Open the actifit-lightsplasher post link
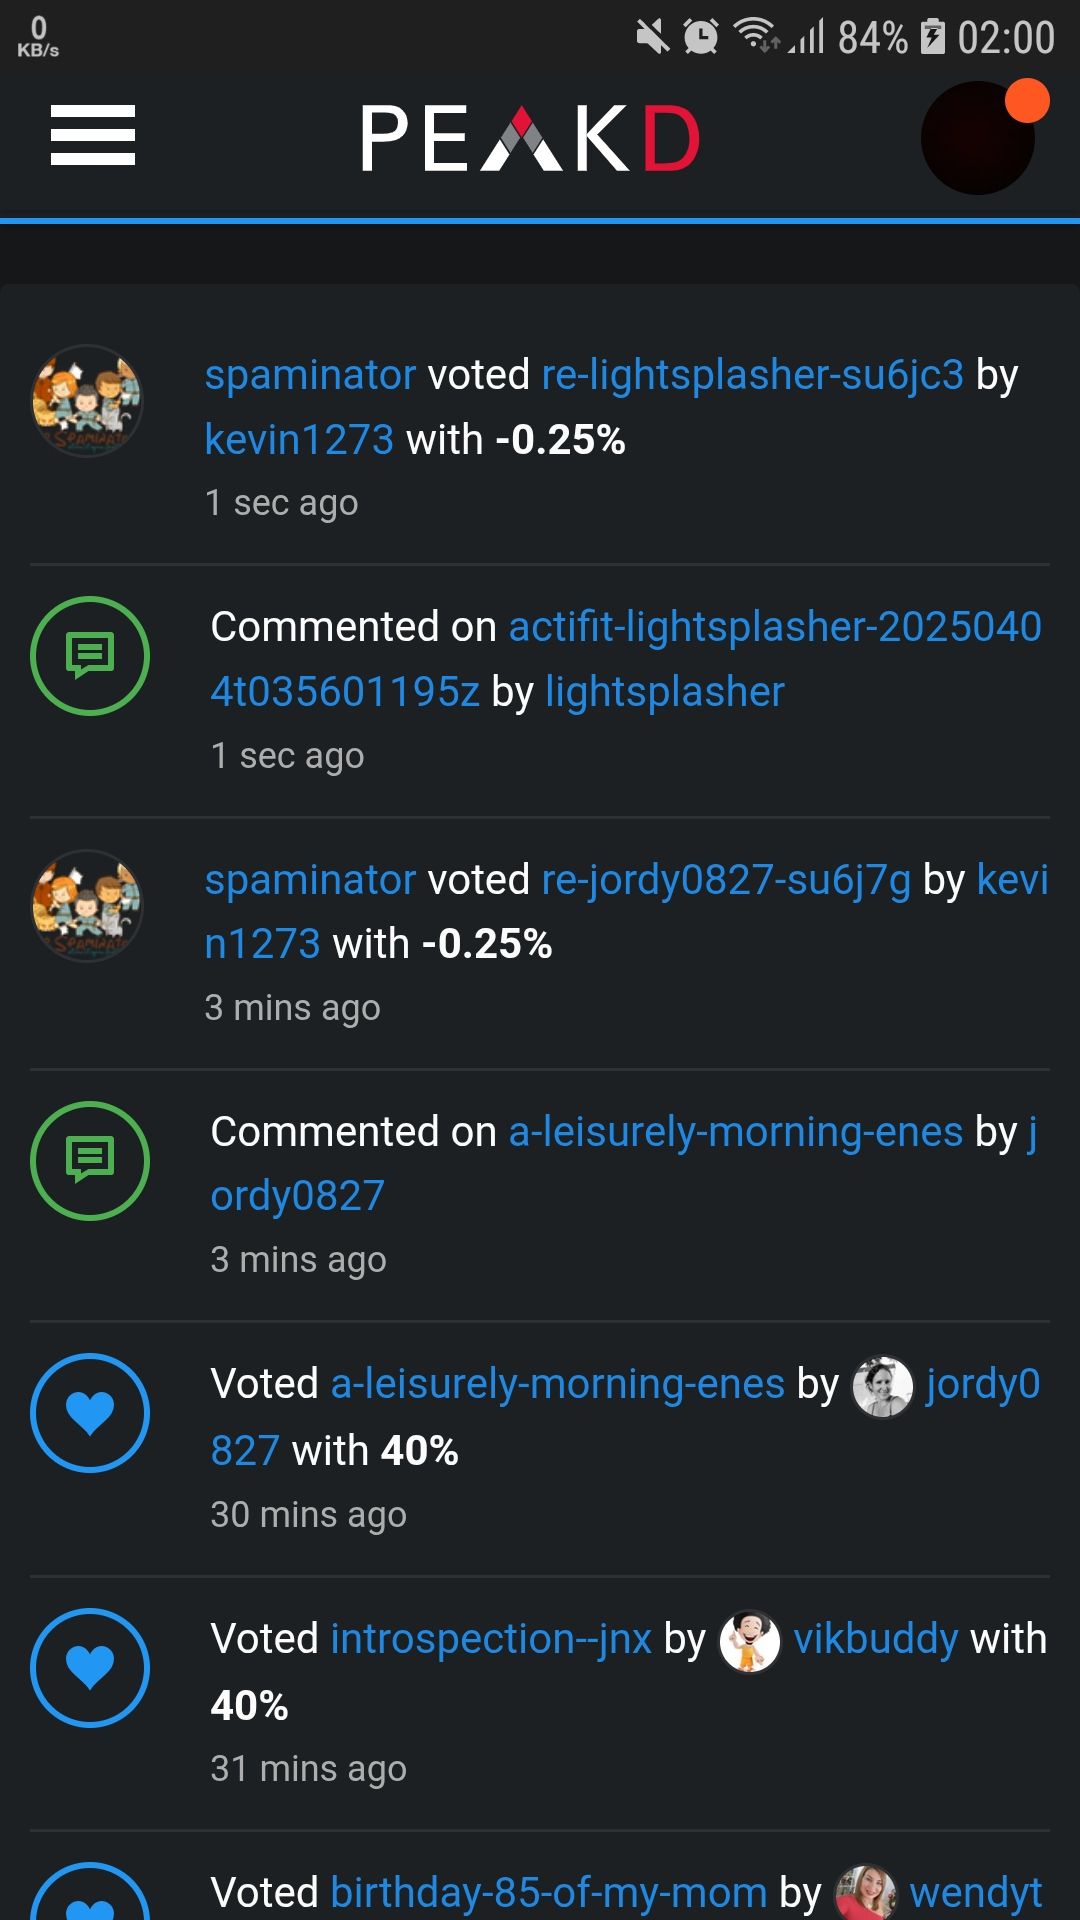1080x1920 pixels. pyautogui.click(x=775, y=627)
